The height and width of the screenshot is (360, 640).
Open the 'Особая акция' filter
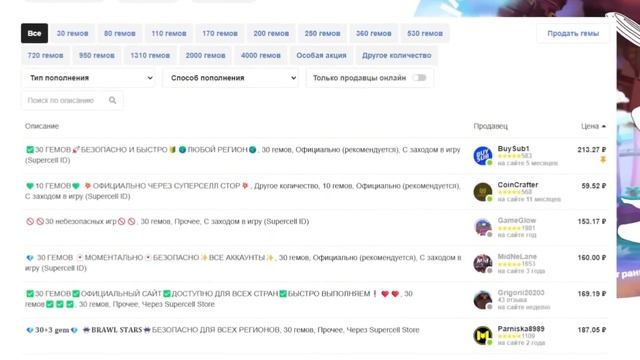pos(321,56)
